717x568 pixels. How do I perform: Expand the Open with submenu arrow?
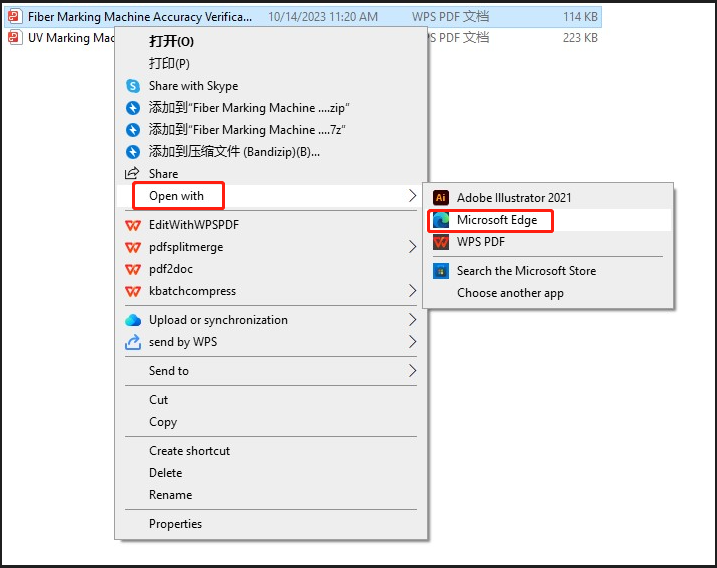(412, 196)
